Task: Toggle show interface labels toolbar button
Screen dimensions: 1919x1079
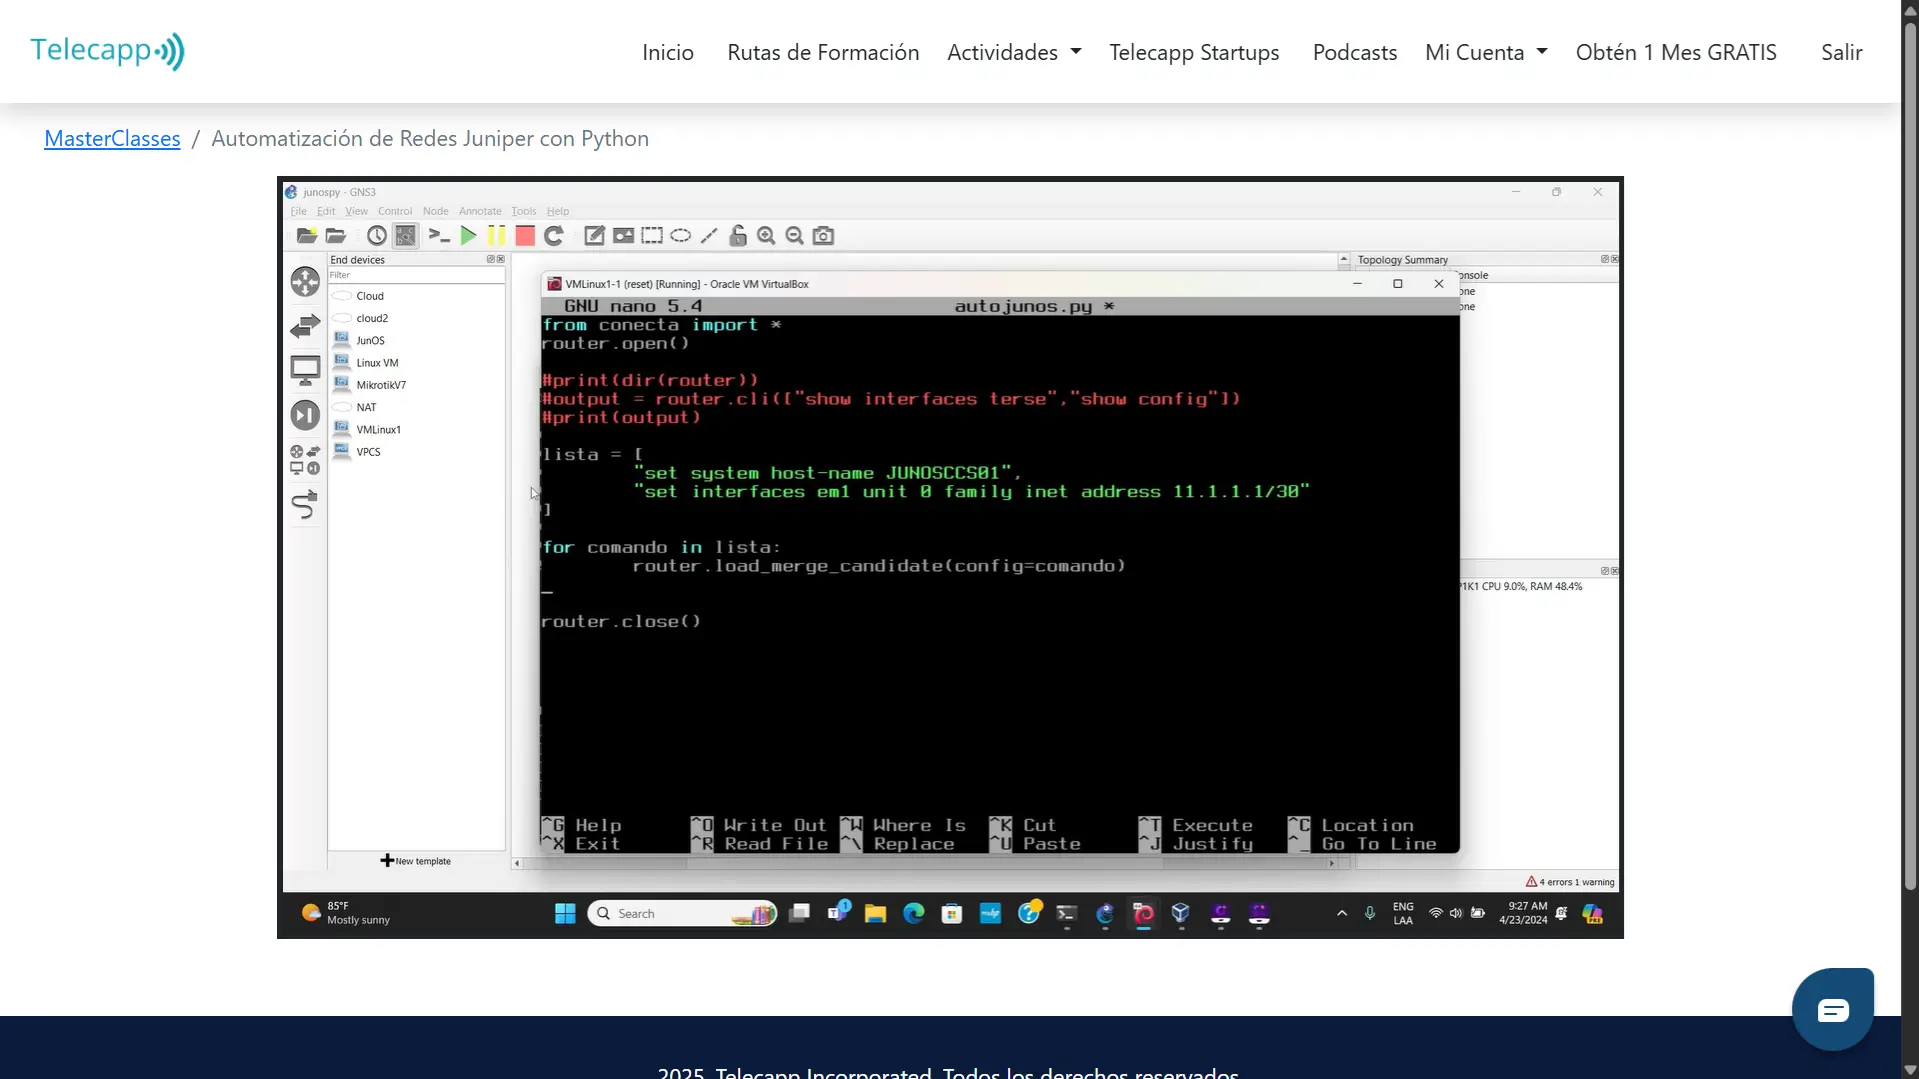Action: coord(405,236)
